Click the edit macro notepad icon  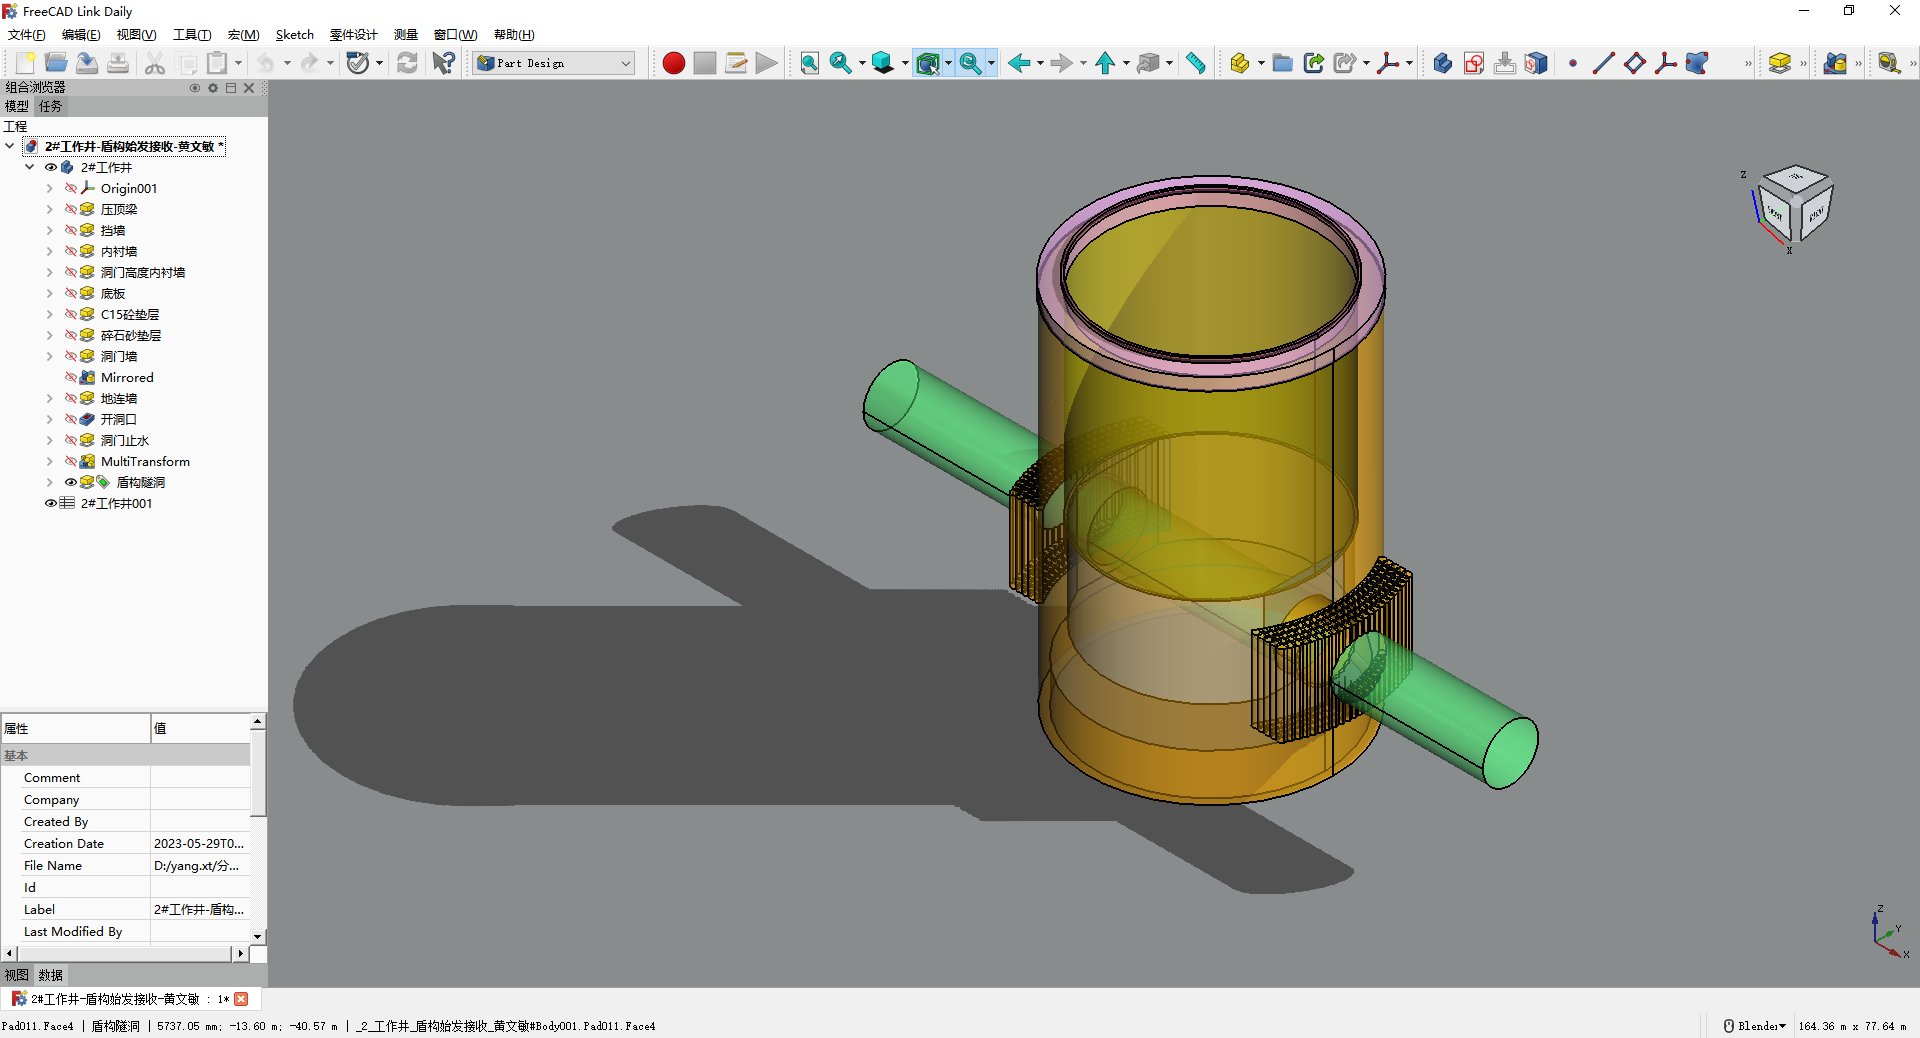click(736, 63)
